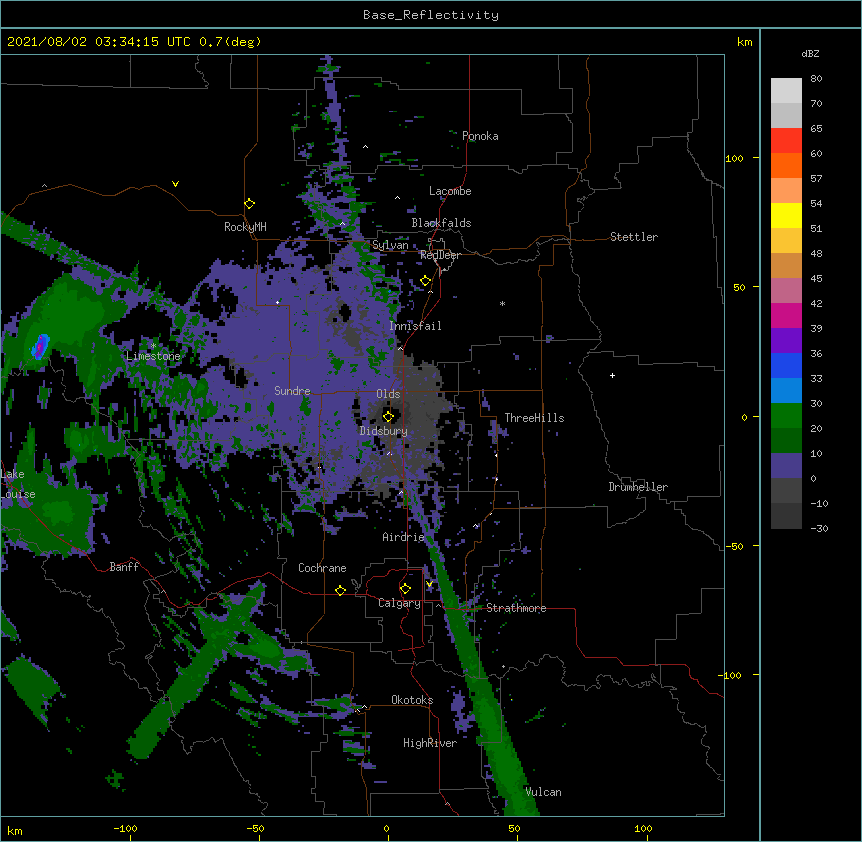Select the bright yellow 51-54 dBZ legend swatch

coord(786,215)
